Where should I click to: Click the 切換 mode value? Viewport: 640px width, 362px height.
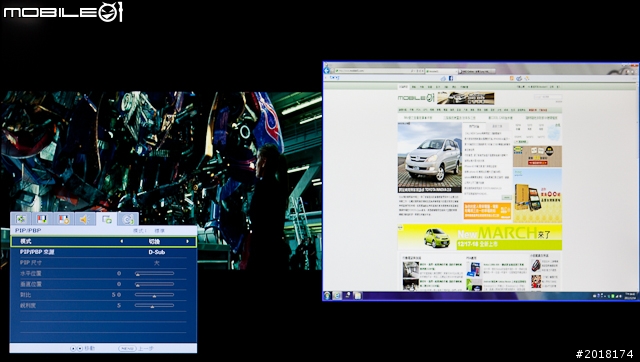(x=154, y=242)
